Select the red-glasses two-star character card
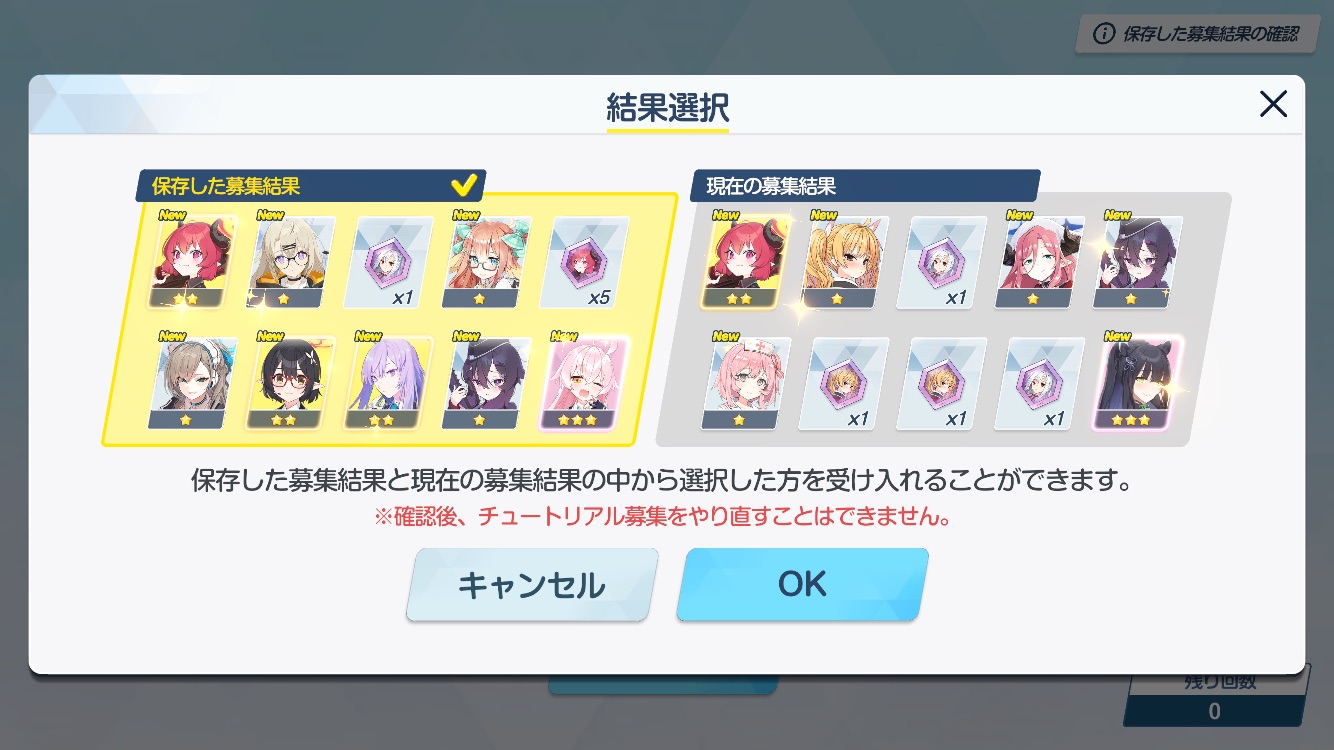This screenshot has height=750, width=1334. click(x=291, y=383)
